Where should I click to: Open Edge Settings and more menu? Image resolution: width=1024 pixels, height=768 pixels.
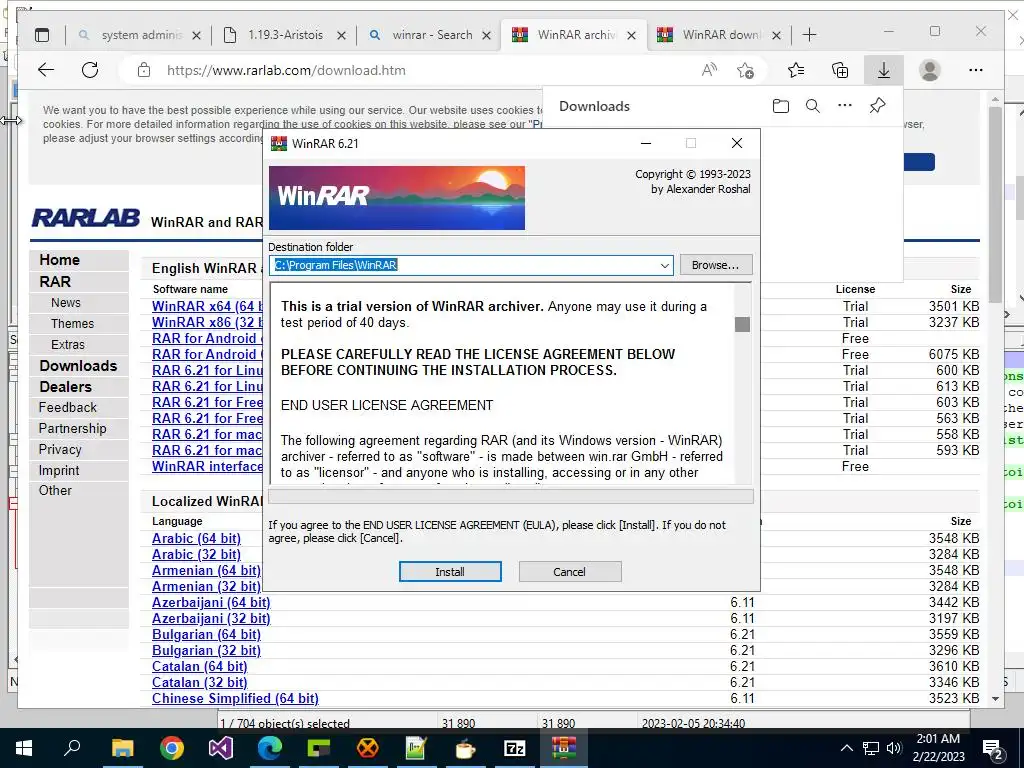976,70
